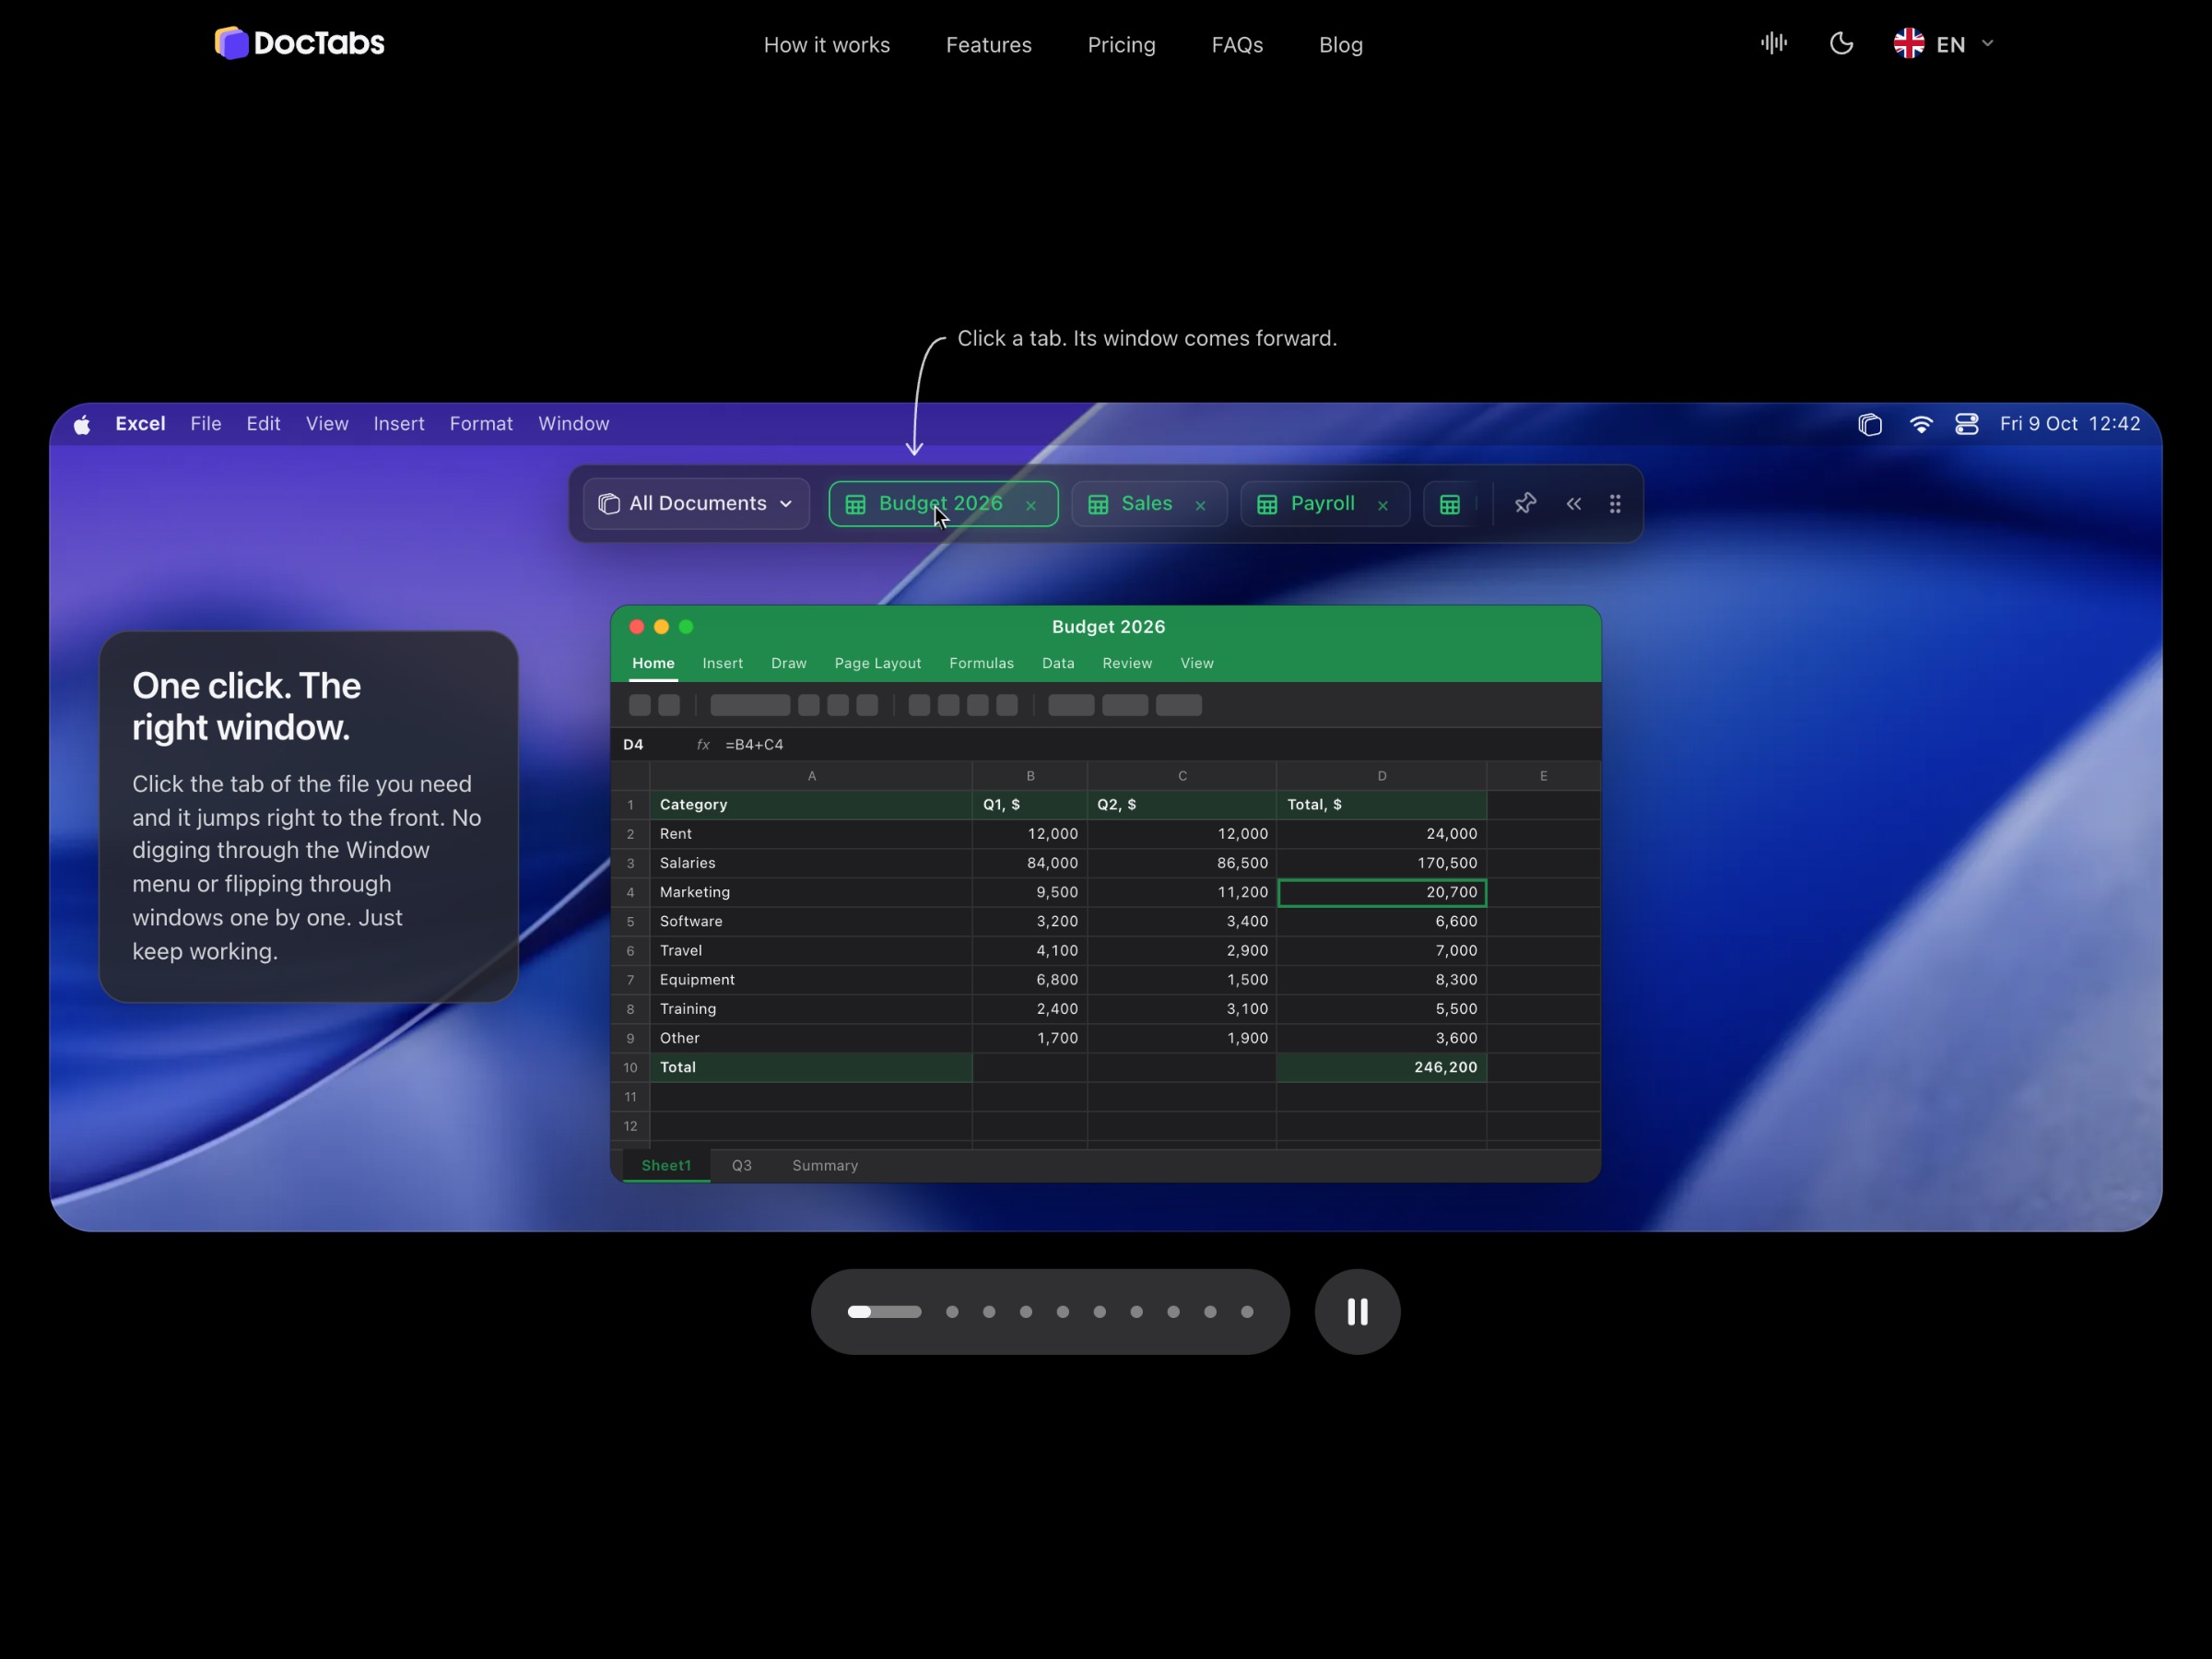Jump to the last slide dot
The width and height of the screenshot is (2212, 1659).
pyautogui.click(x=1247, y=1312)
